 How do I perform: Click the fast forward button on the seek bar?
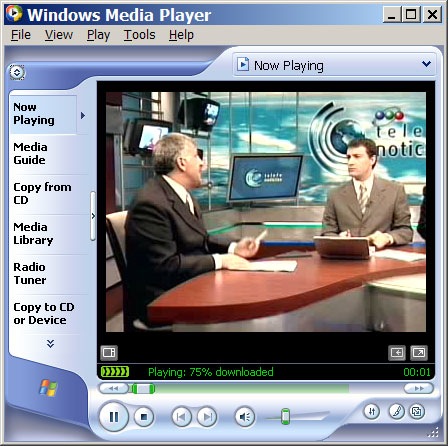[x=419, y=388]
